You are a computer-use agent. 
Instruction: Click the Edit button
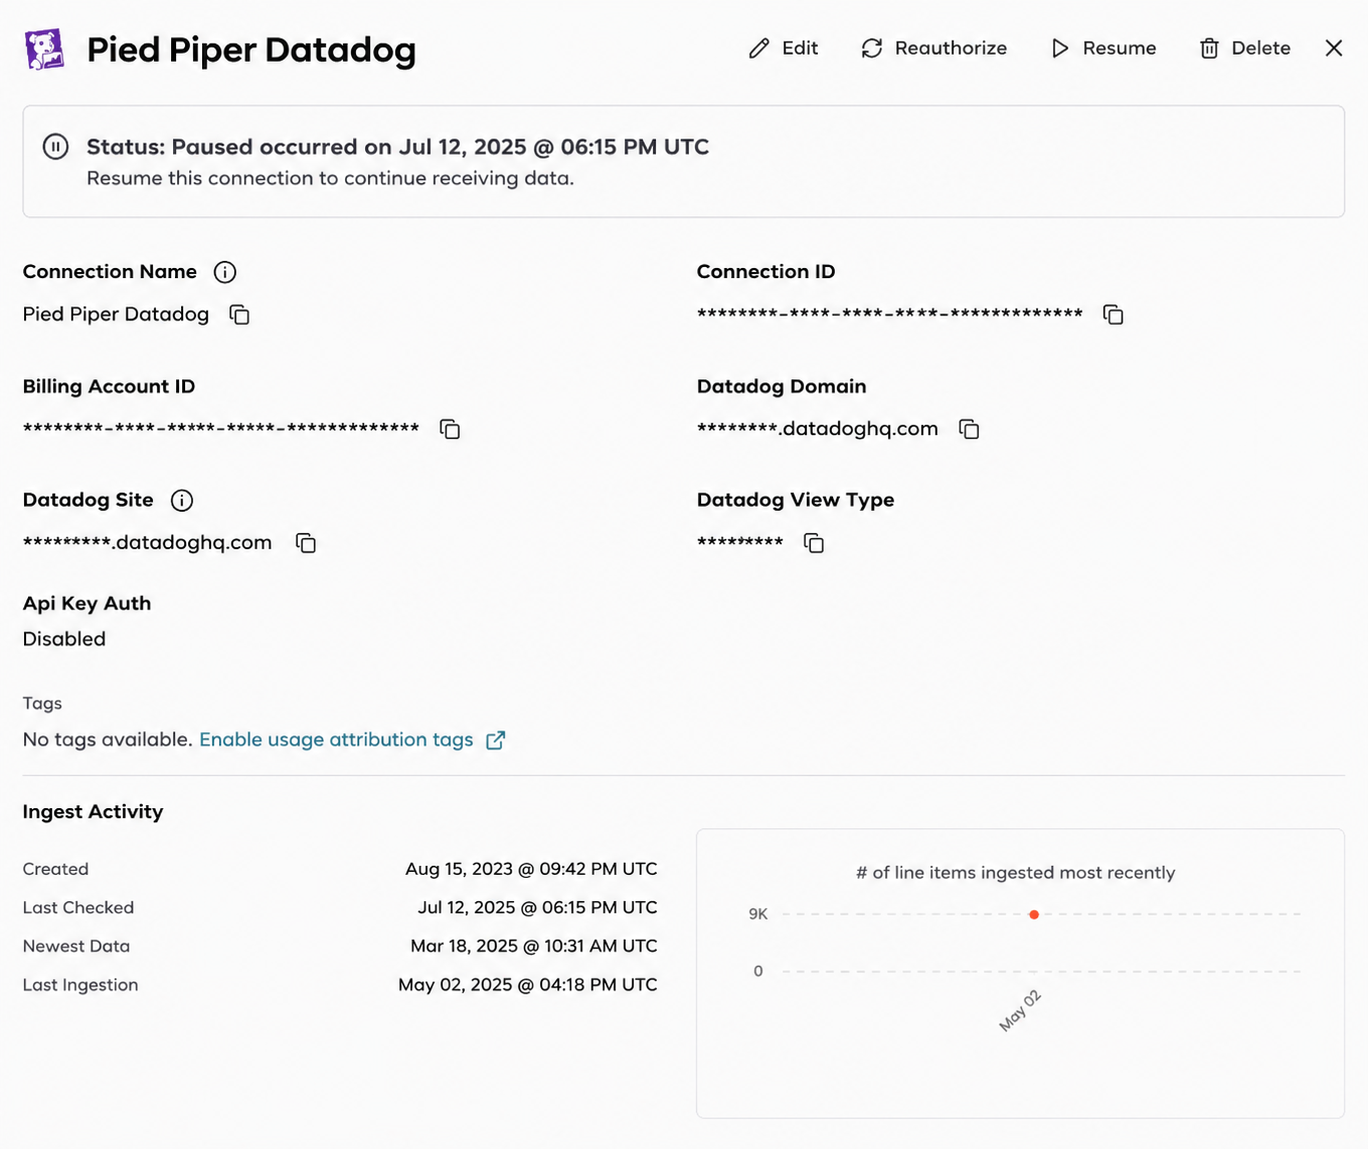tap(783, 48)
